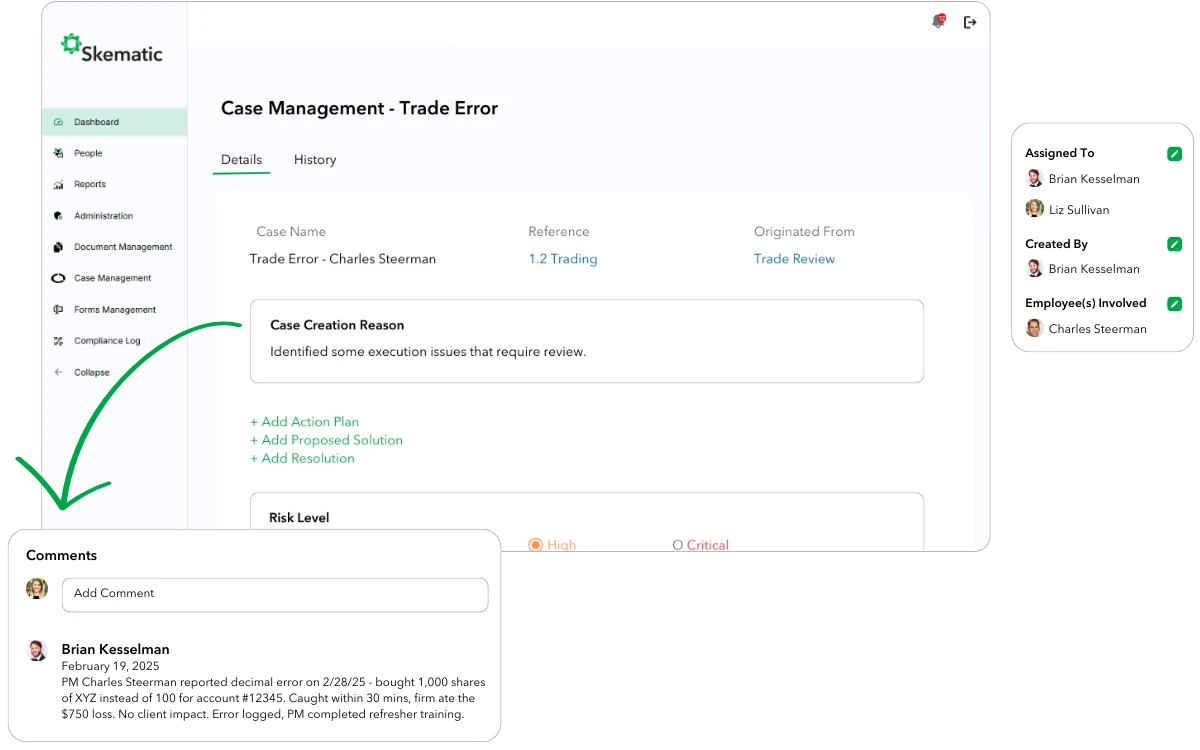Expand the Add Action Plan section
Viewport: 1200px width, 750px height.
click(304, 422)
